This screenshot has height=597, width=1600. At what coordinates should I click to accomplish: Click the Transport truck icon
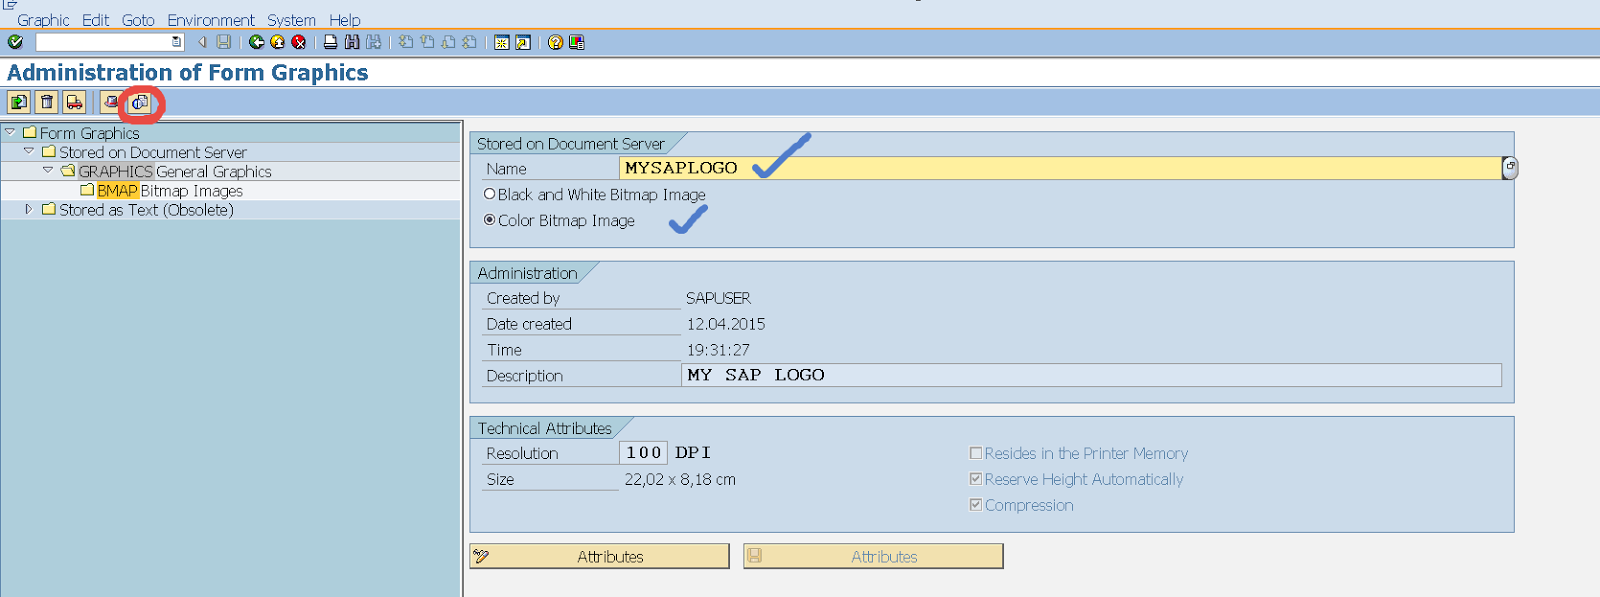click(x=74, y=102)
